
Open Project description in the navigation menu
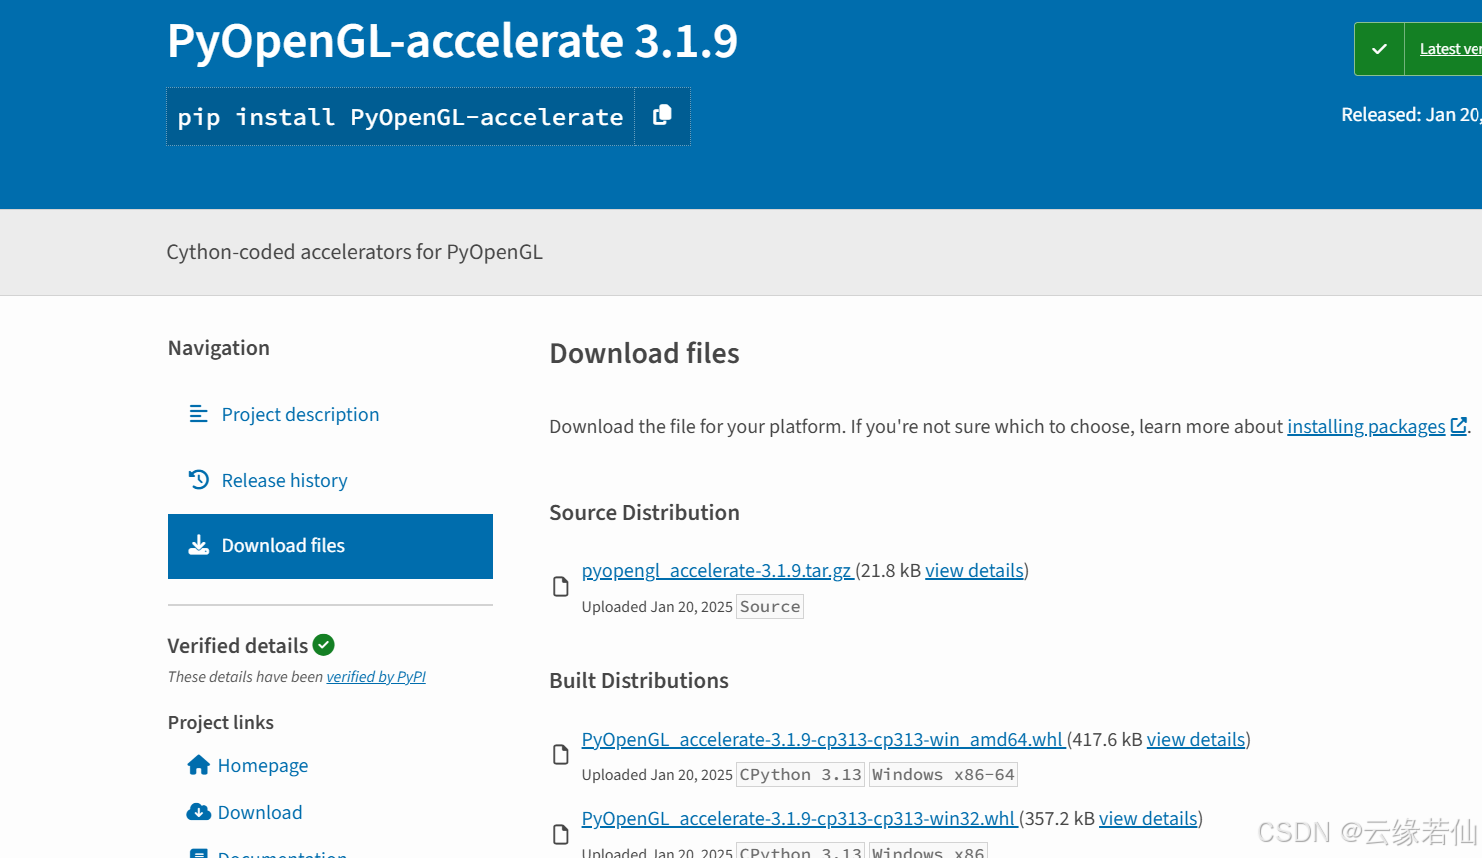coord(300,413)
